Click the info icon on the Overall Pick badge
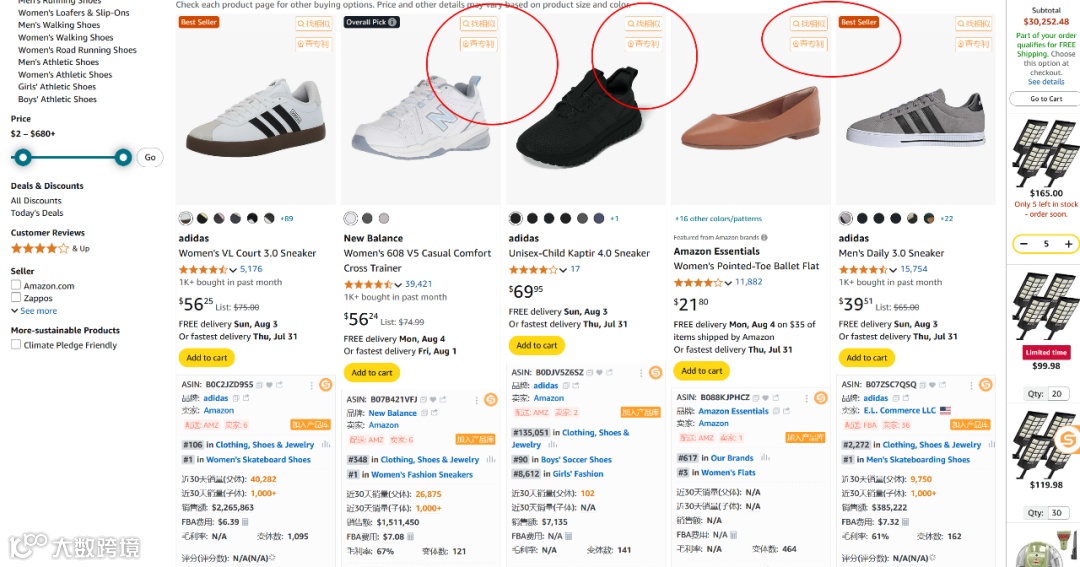Image resolution: width=1080 pixels, height=567 pixels. (x=392, y=22)
